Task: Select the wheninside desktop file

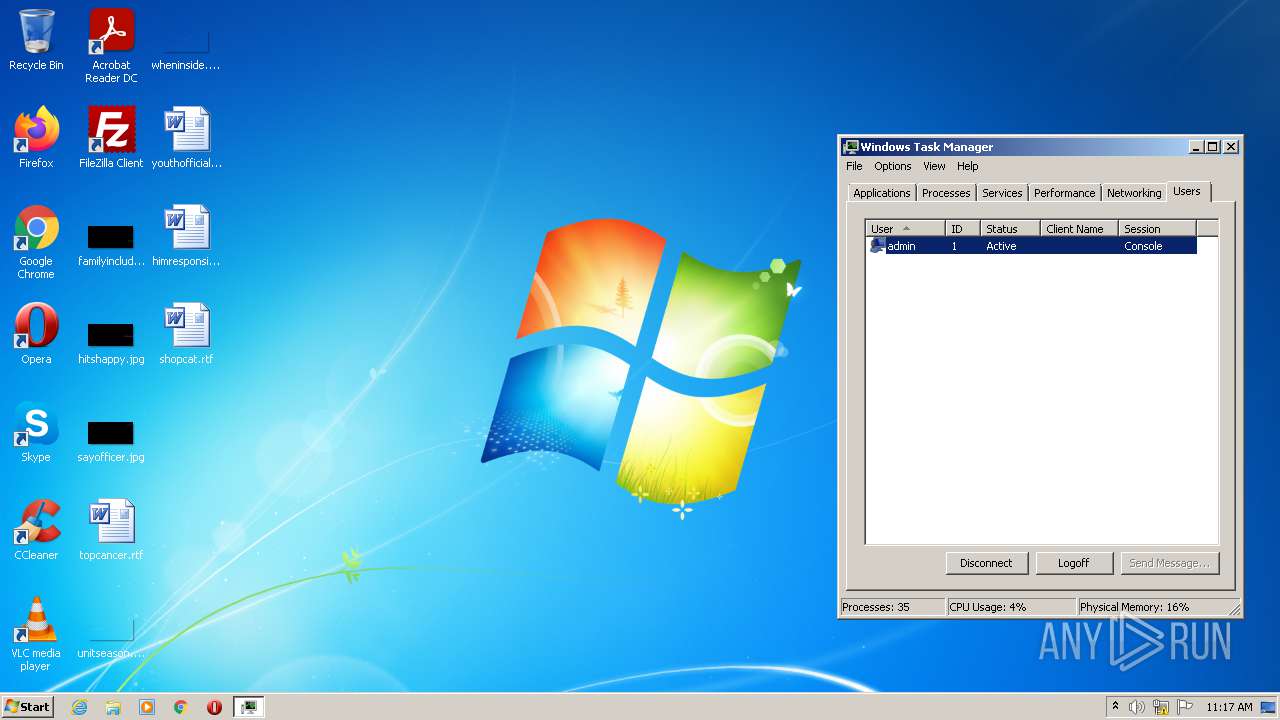Action: click(186, 45)
